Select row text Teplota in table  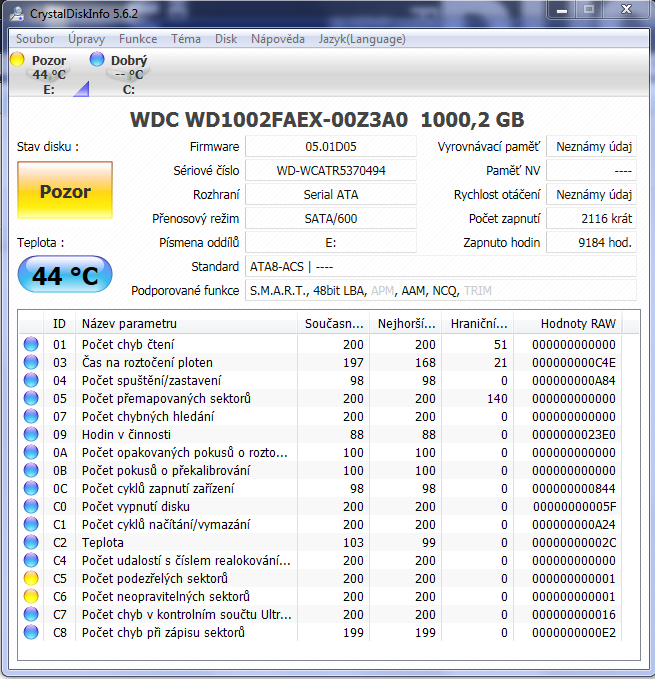click(103, 543)
